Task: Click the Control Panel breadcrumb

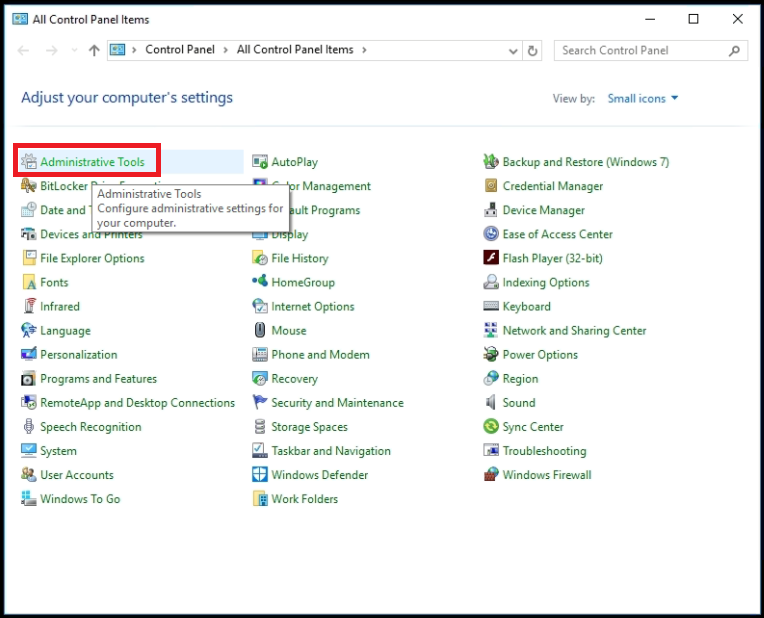Action: tap(180, 50)
